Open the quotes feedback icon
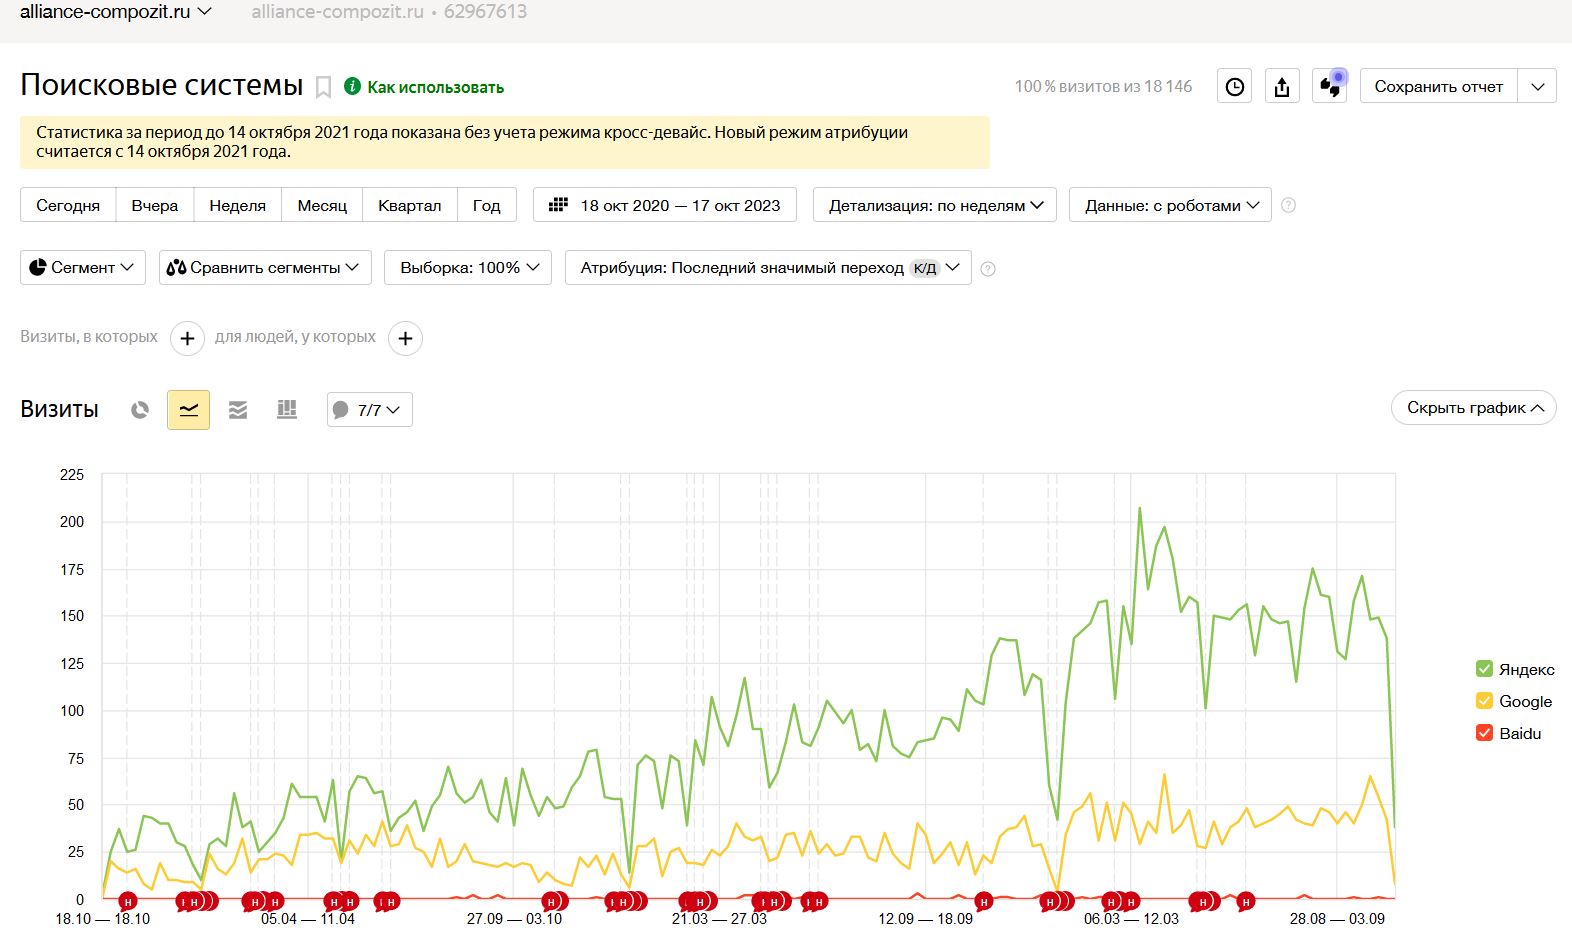The height and width of the screenshot is (938, 1572). pyautogui.click(x=1330, y=86)
